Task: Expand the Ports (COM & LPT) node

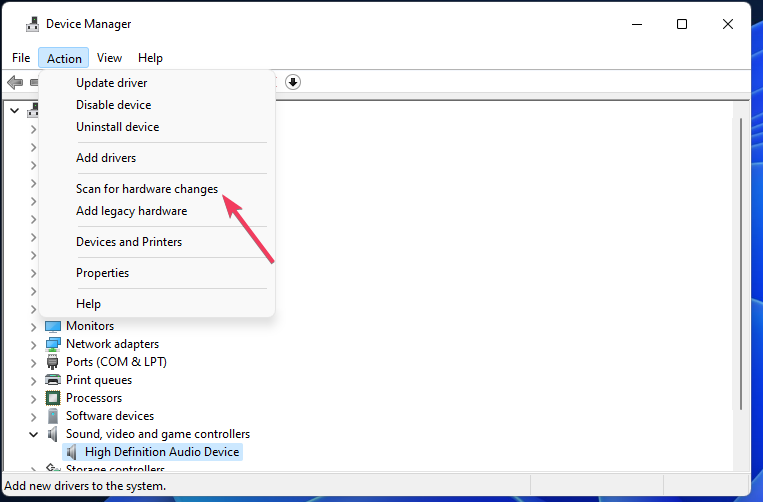Action: [x=33, y=363]
